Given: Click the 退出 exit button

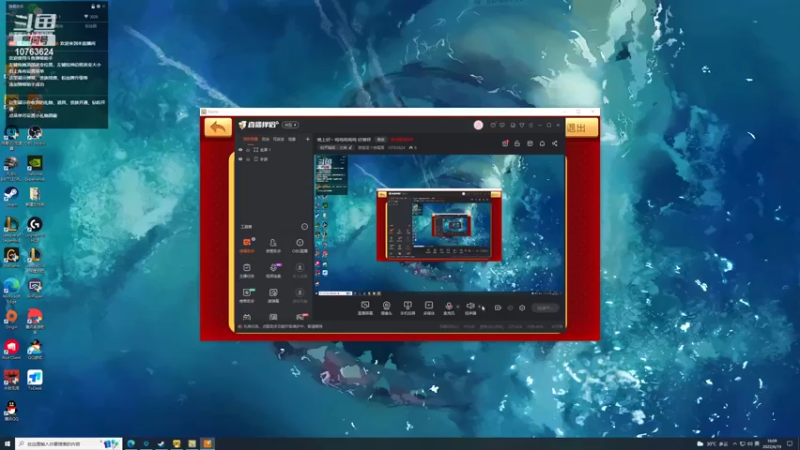Looking at the screenshot, I should pyautogui.click(x=581, y=128).
